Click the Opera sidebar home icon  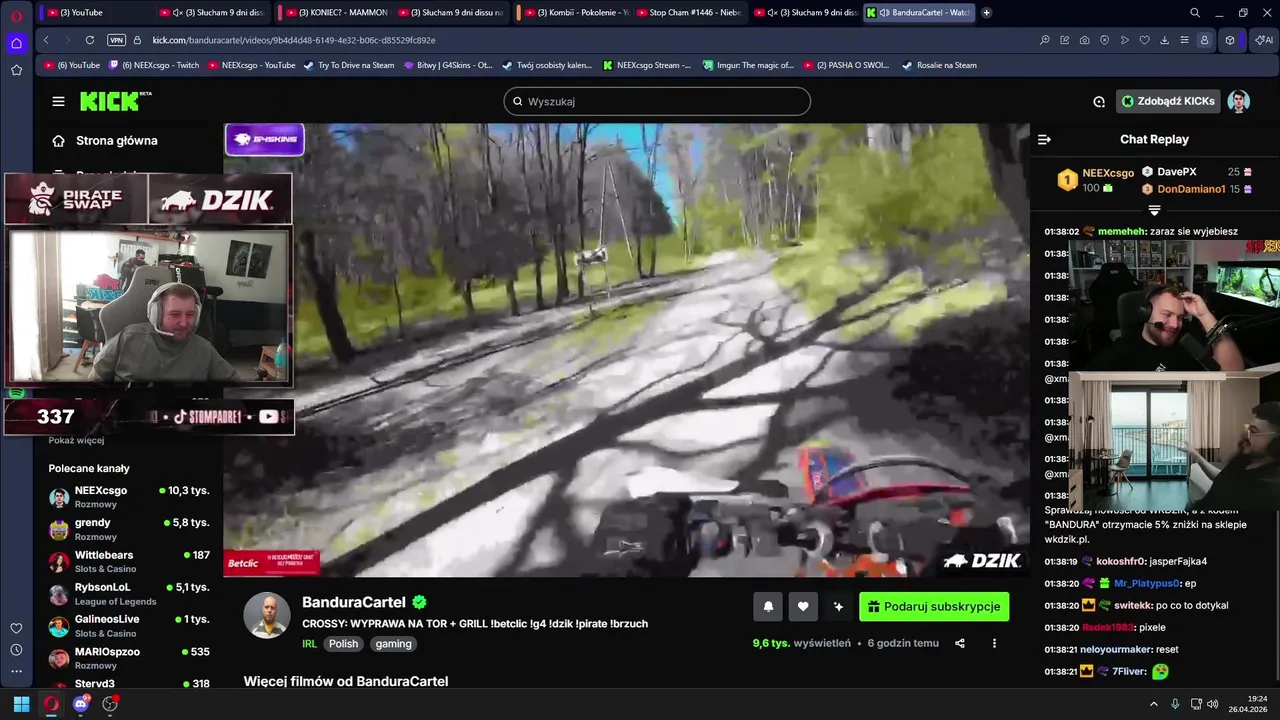click(16, 43)
